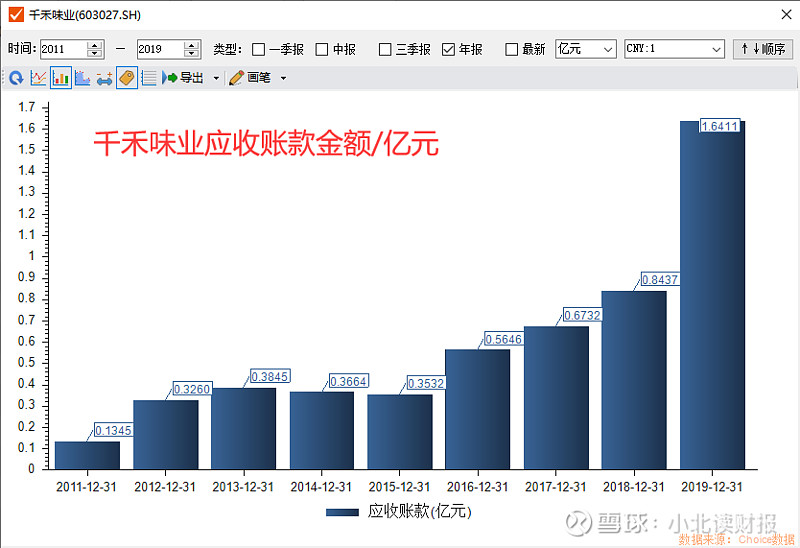Click the 0.3845 data label
This screenshot has height=548, width=800.
[270, 377]
